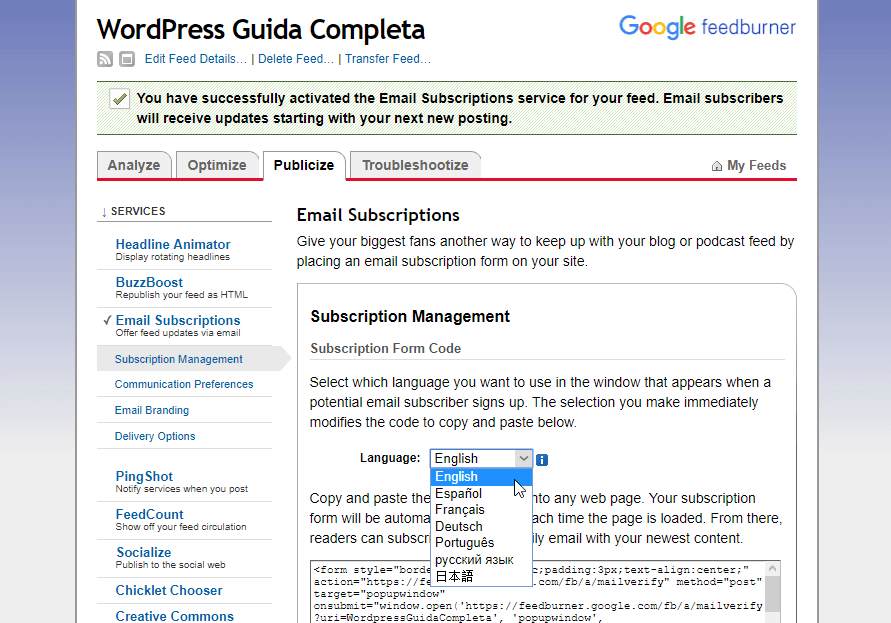Click the Language info icon
The height and width of the screenshot is (623, 891).
point(542,460)
